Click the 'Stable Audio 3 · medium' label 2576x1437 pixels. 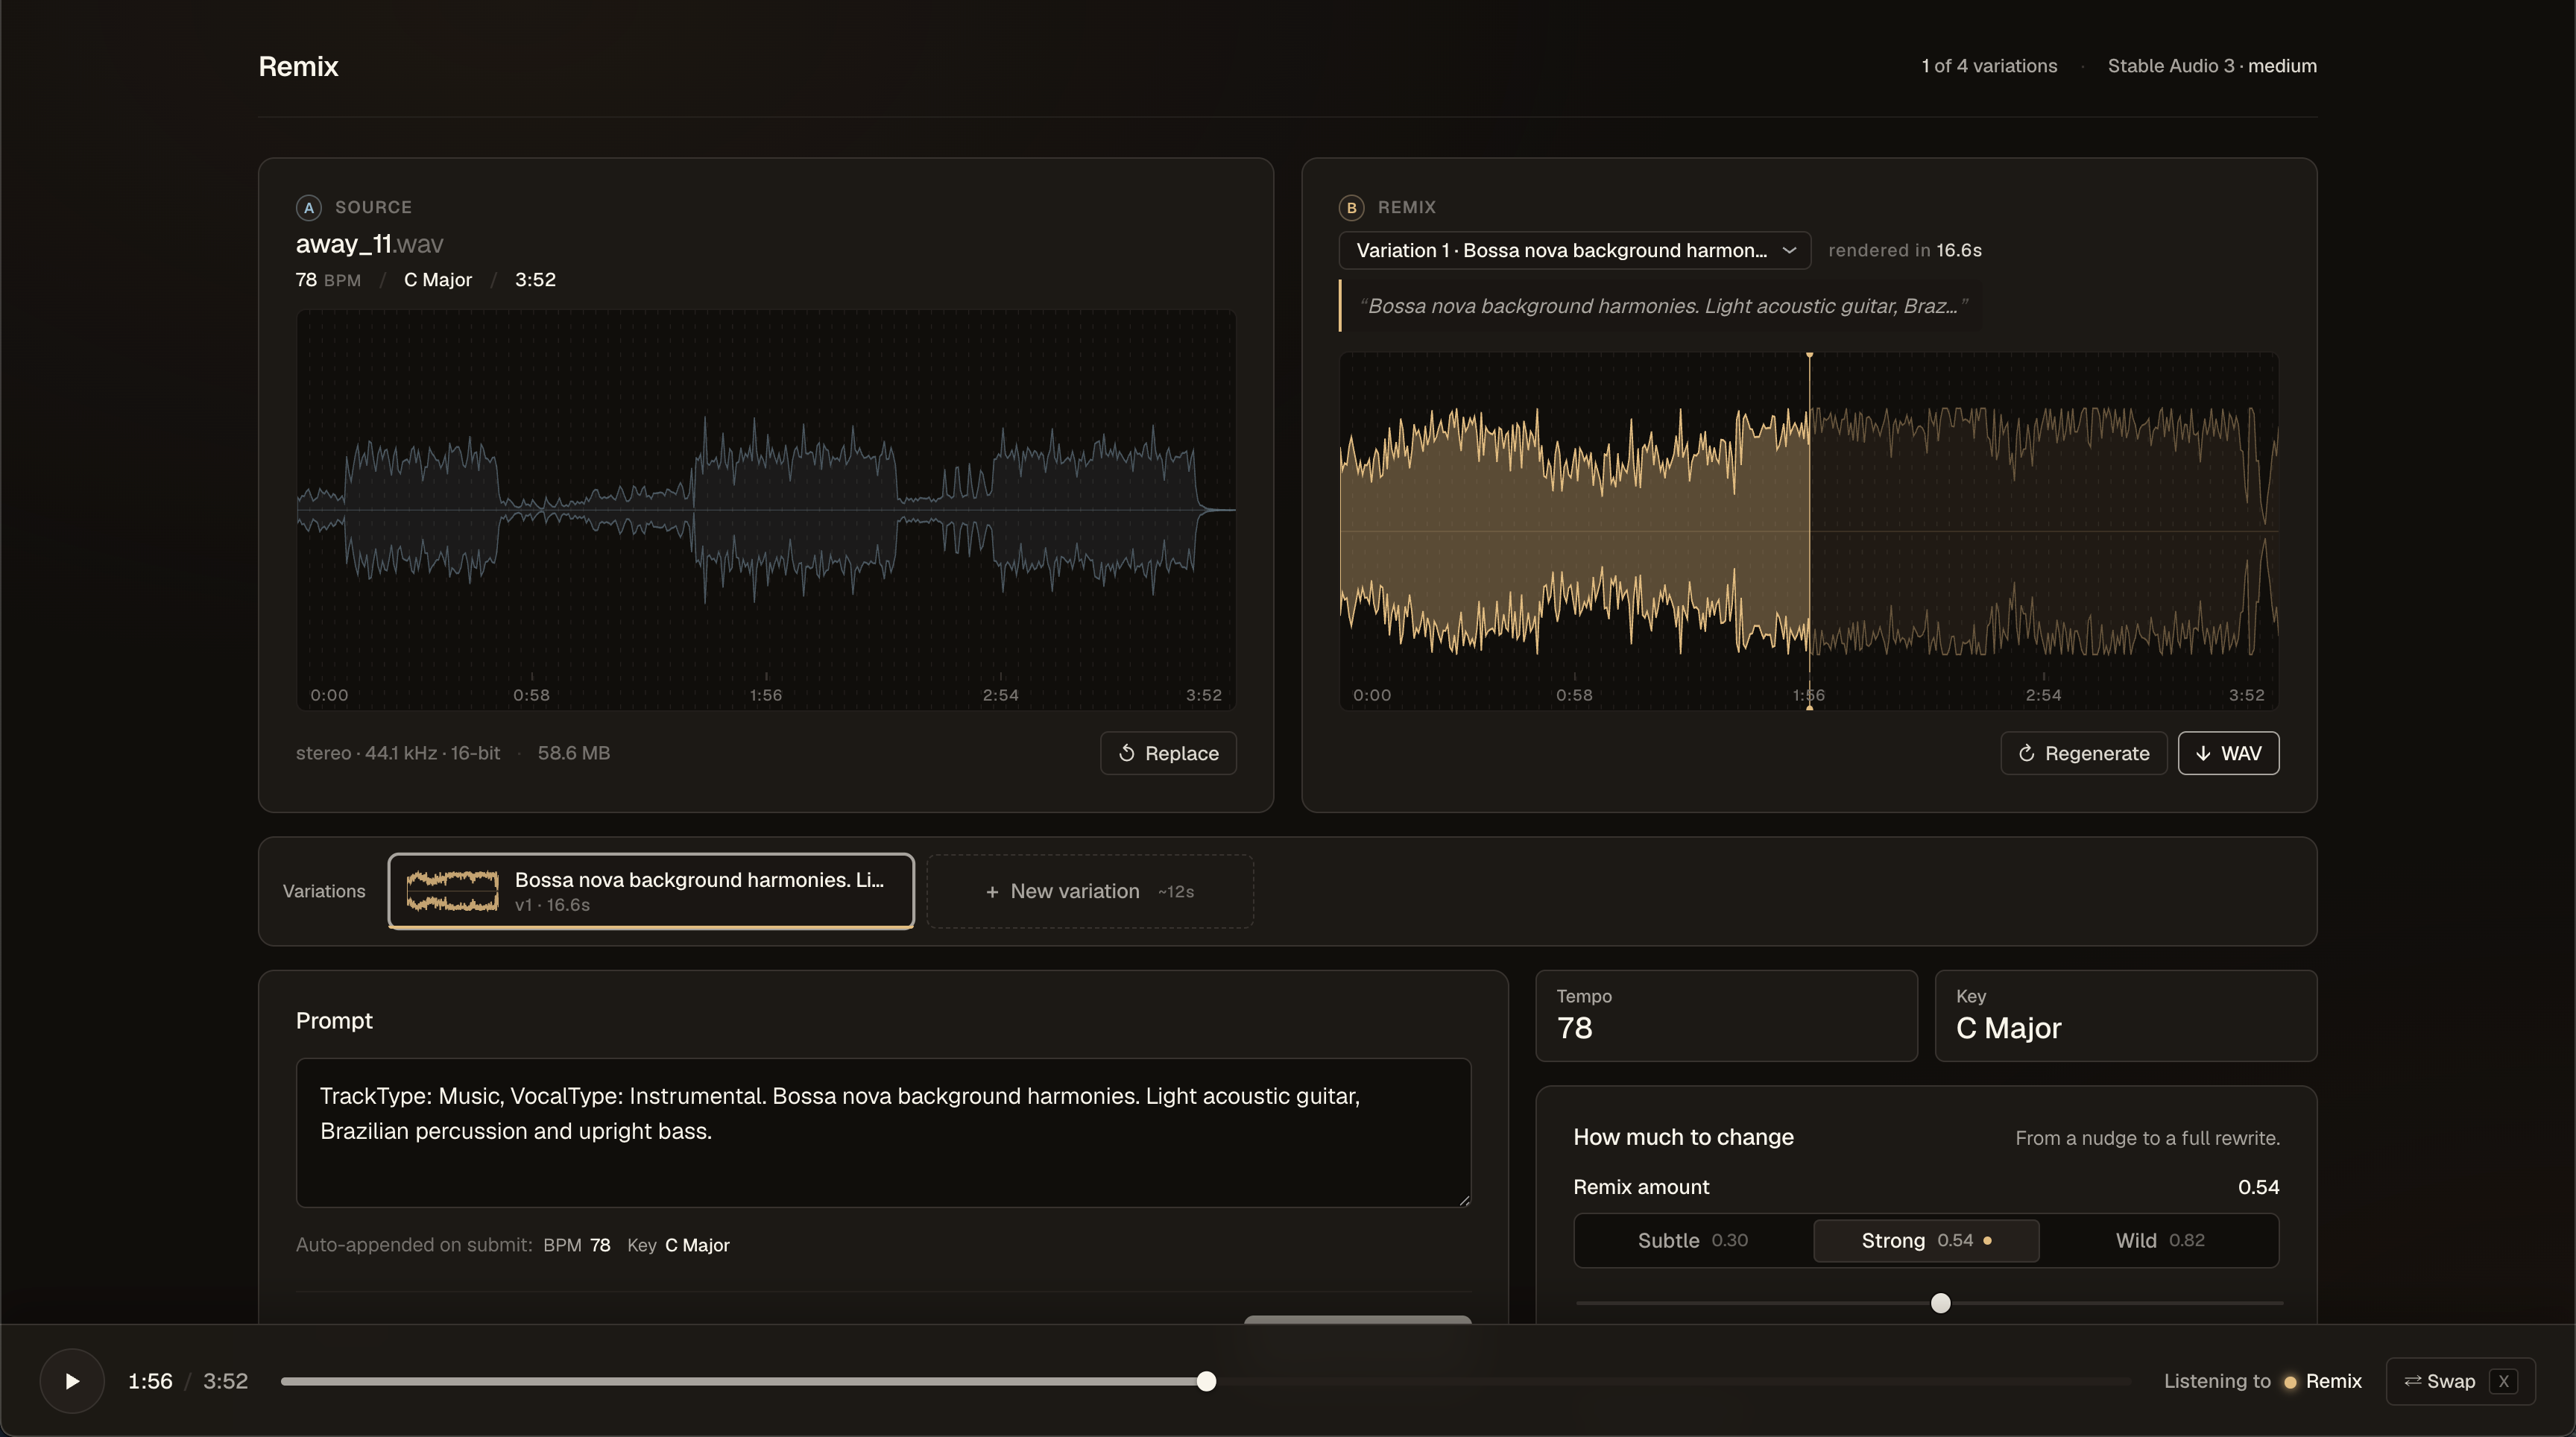[2212, 66]
